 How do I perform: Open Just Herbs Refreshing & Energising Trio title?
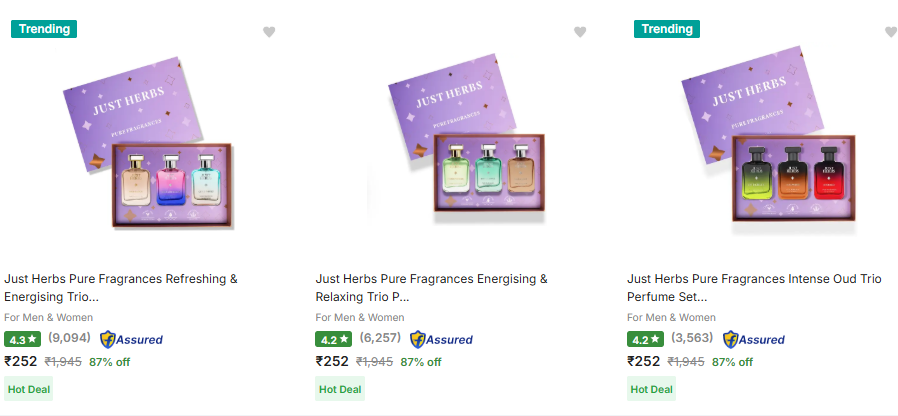pyautogui.click(x=121, y=287)
